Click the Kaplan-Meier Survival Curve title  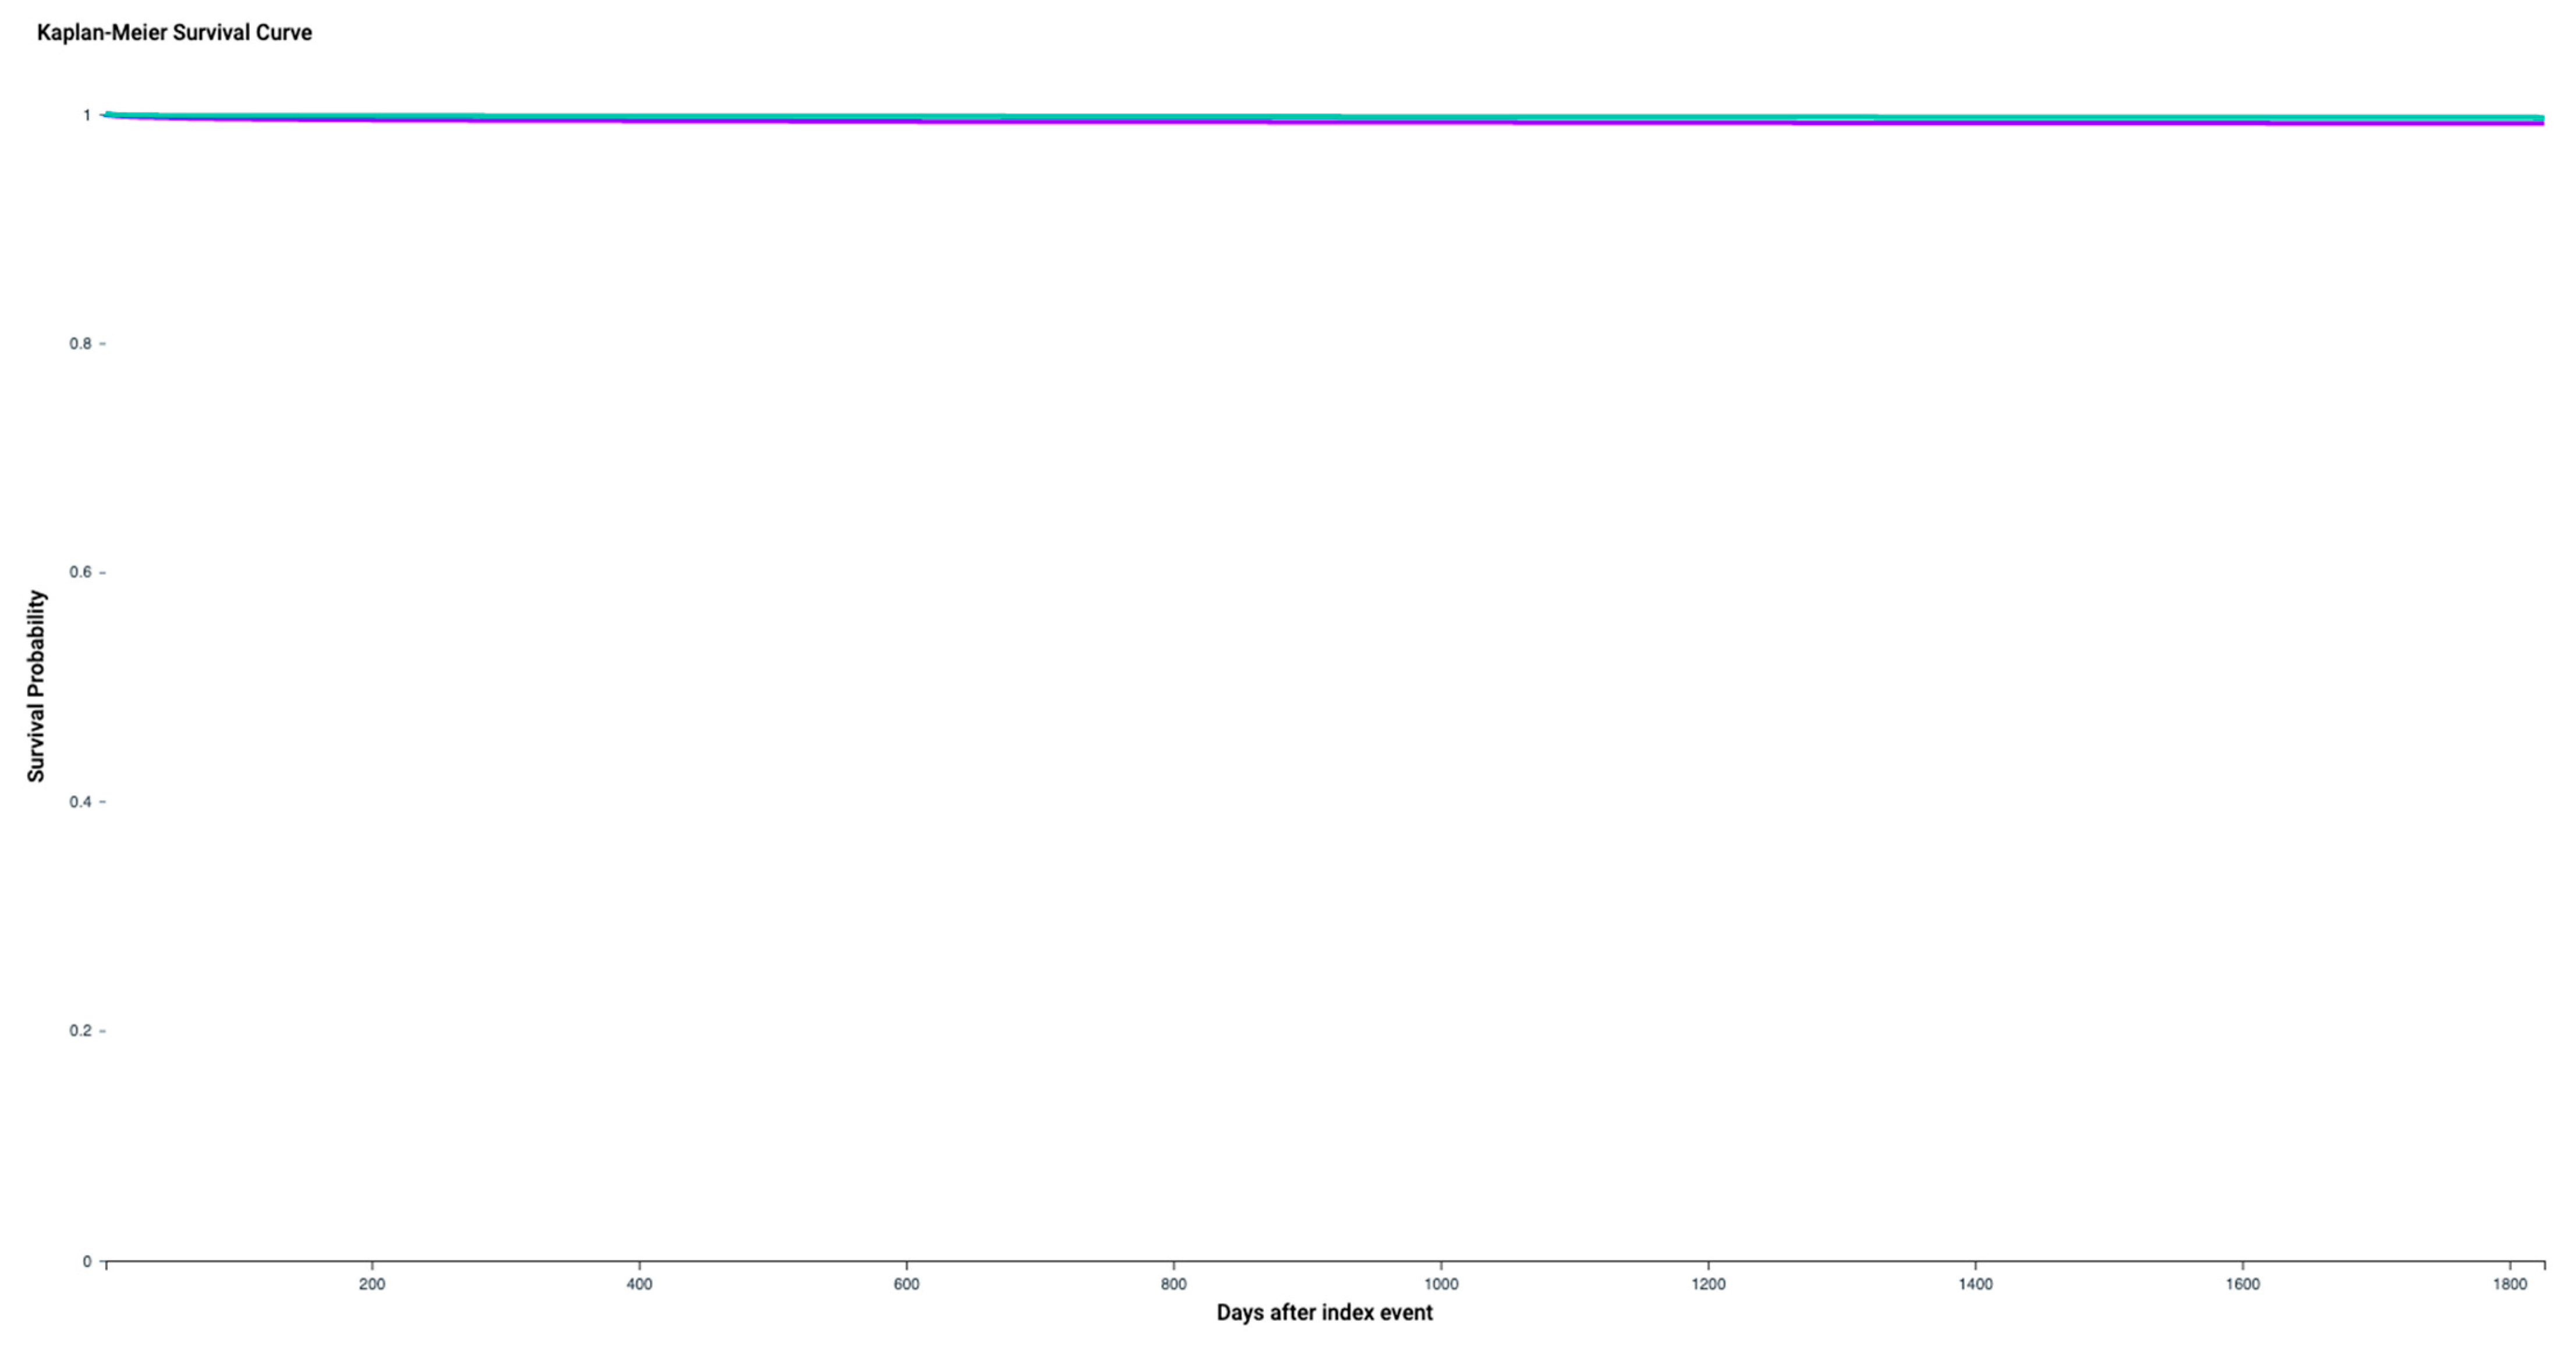click(x=174, y=33)
